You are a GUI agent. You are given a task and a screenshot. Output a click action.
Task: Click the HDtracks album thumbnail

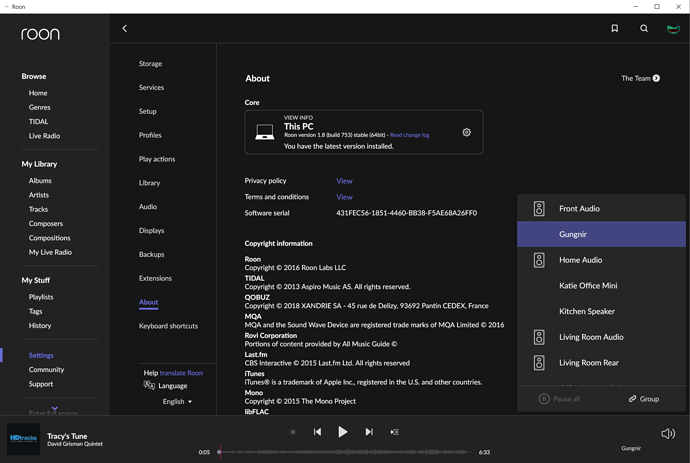(x=23, y=439)
